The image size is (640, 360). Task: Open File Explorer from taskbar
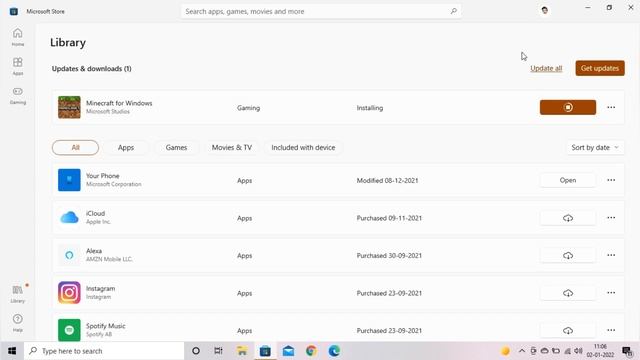click(x=242, y=351)
